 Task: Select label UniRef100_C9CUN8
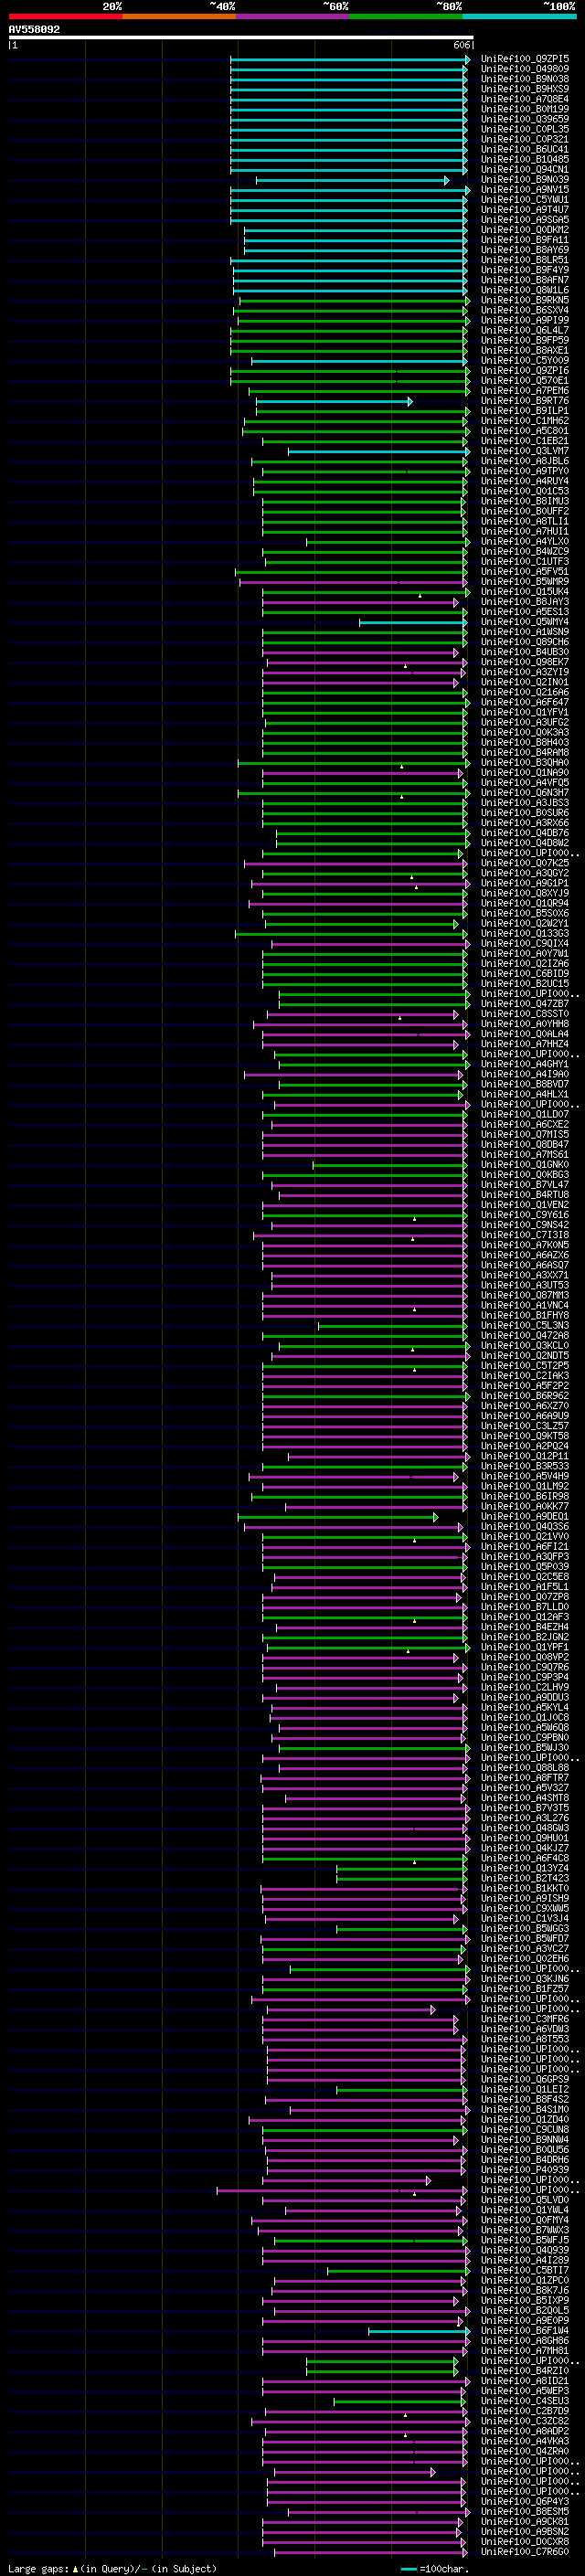click(525, 2129)
